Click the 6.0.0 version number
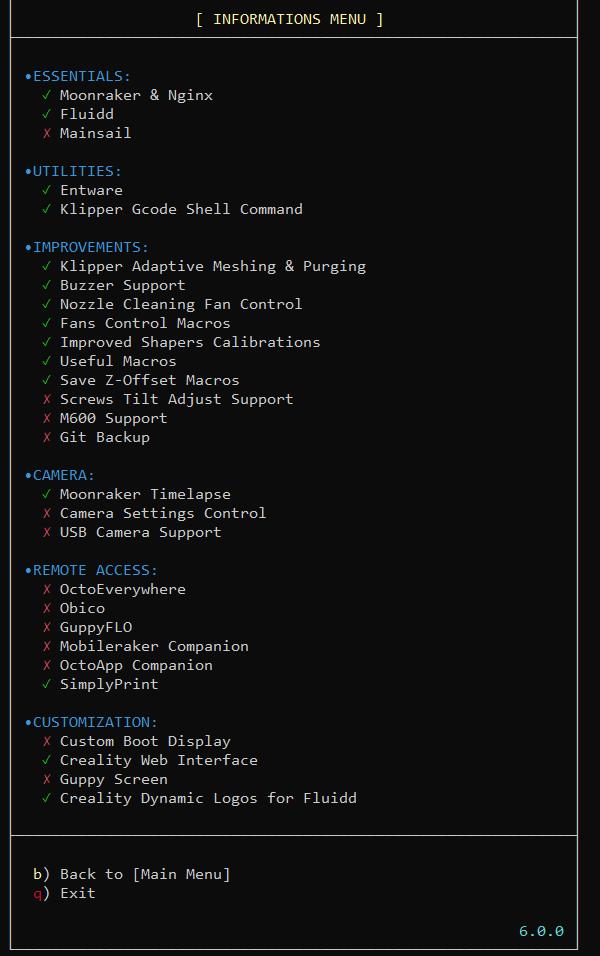600x956 pixels. 541,931
